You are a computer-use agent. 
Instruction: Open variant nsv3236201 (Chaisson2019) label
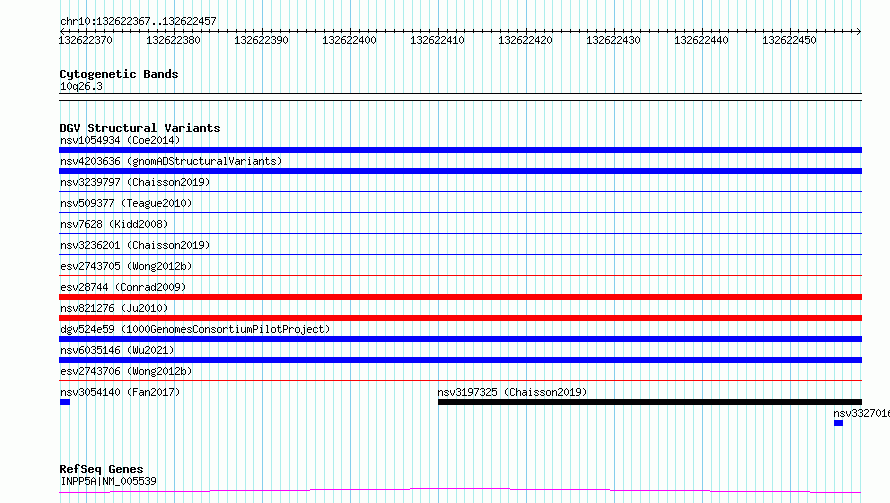click(135, 245)
